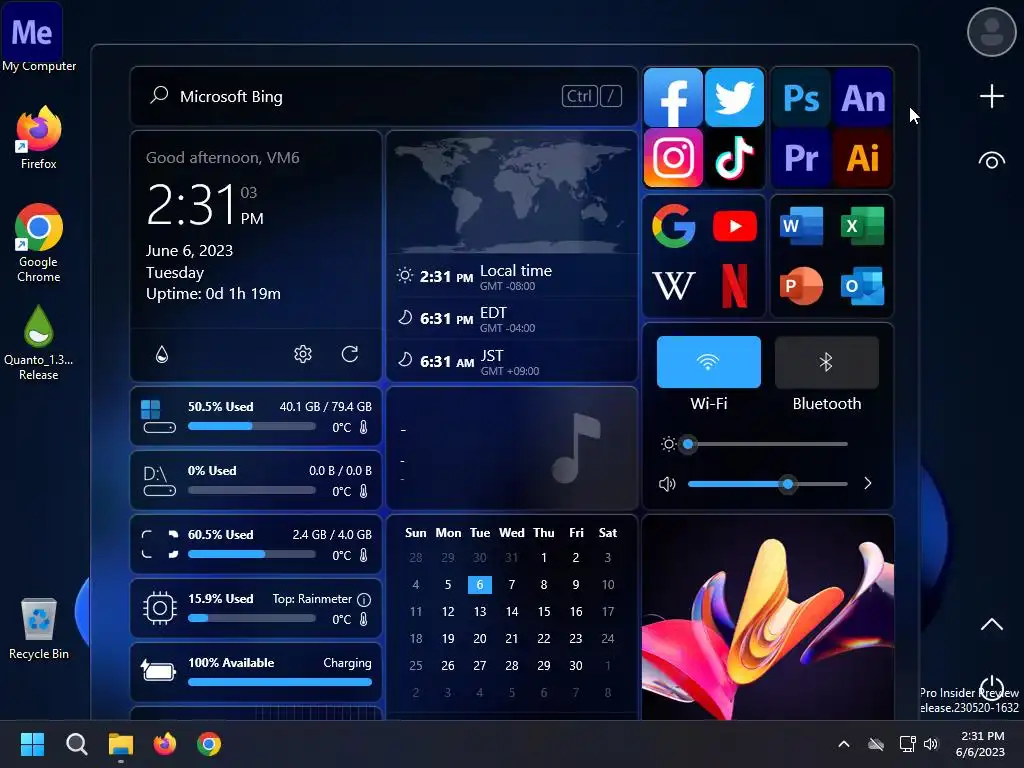Open Adobe Animate via the An icon

[863, 97]
